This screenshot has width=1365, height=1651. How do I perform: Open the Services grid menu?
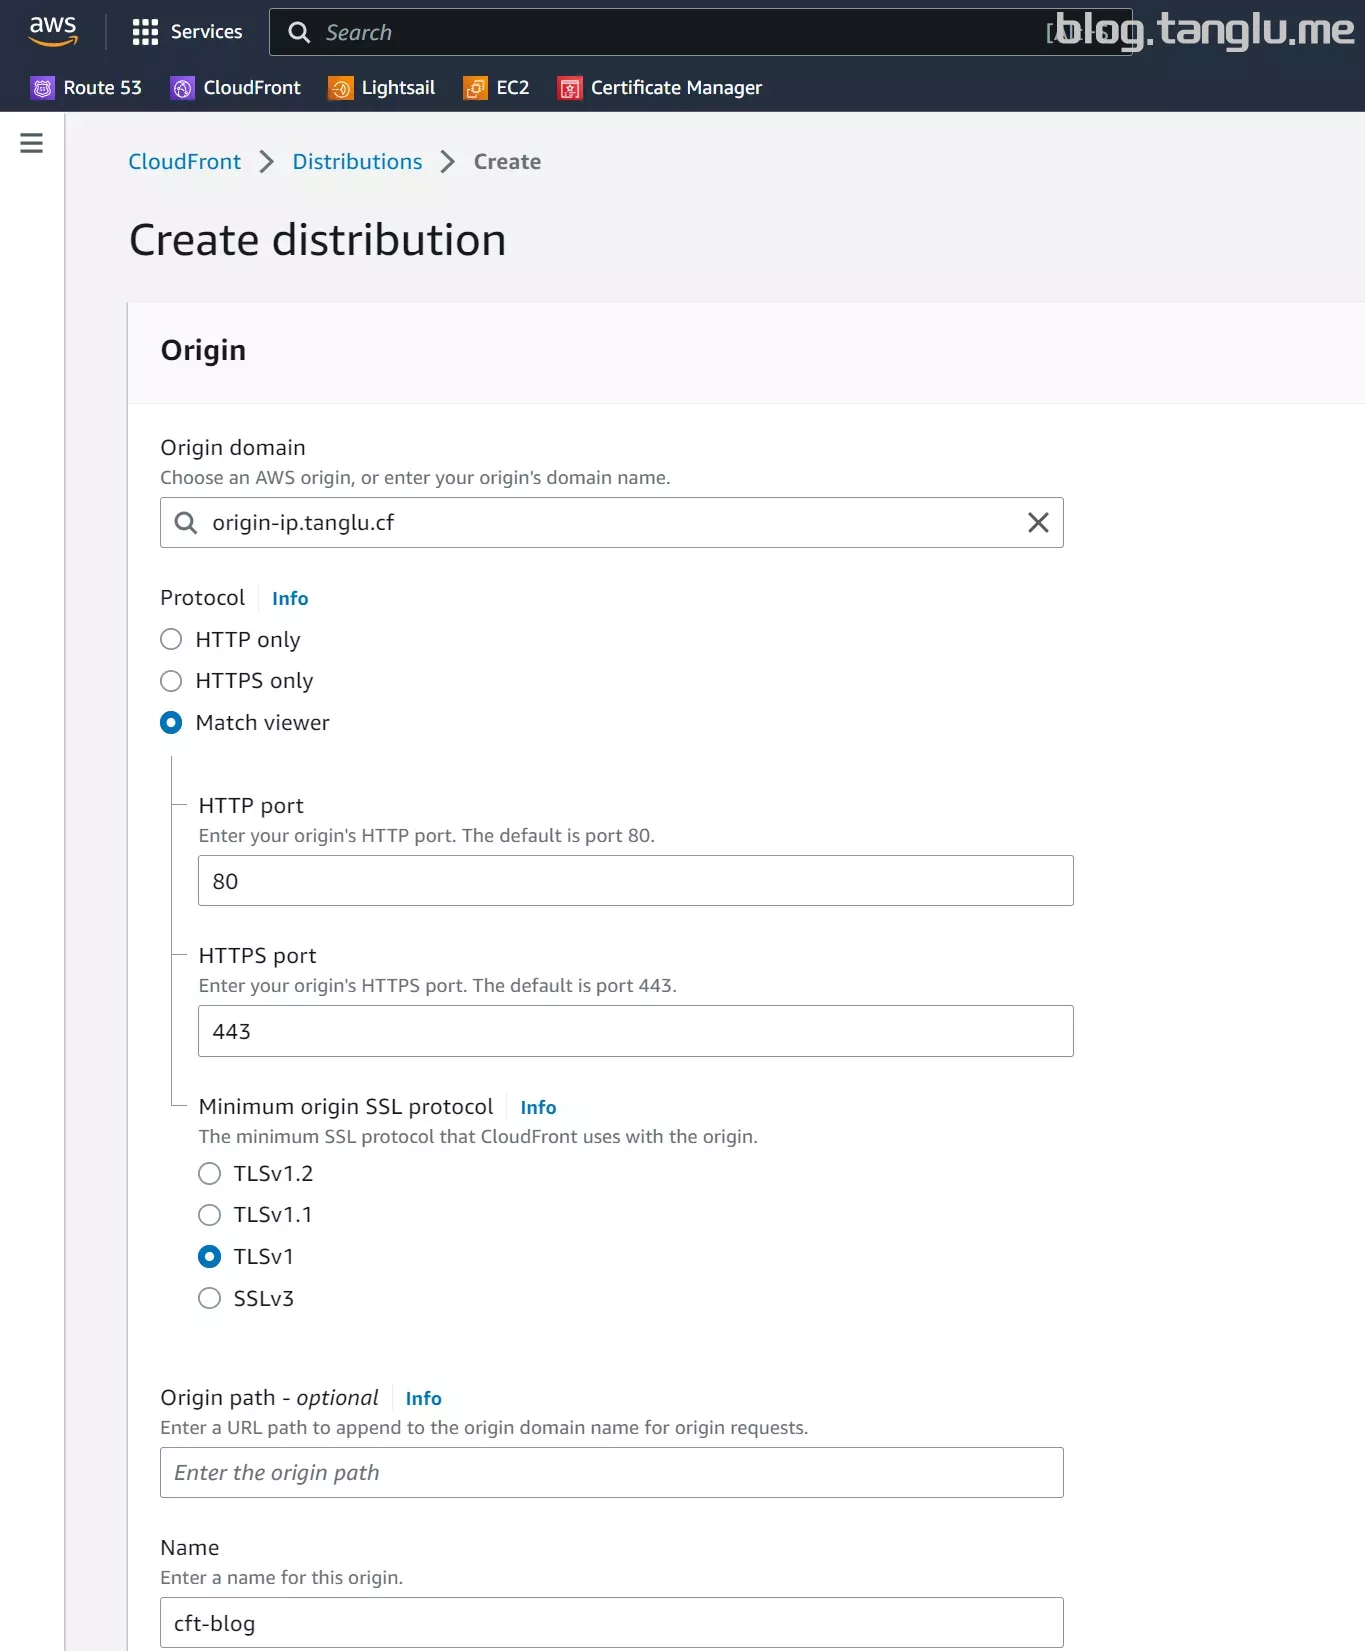[x=187, y=32]
